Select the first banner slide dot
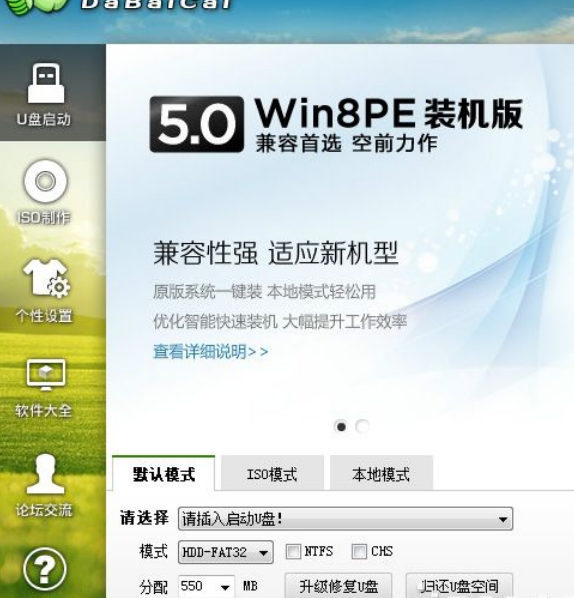The image size is (574, 598). (341, 426)
